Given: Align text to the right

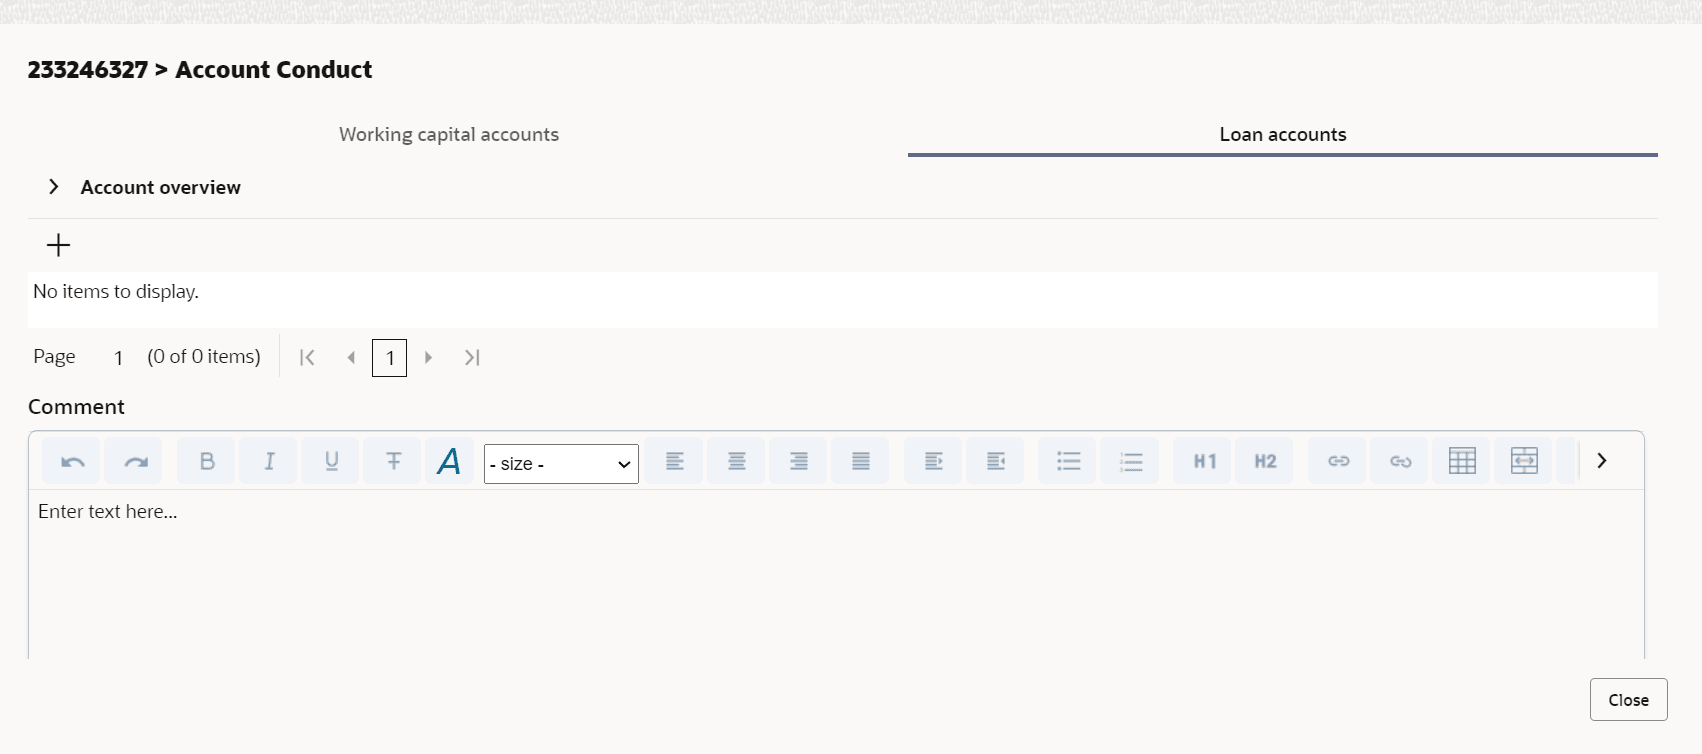Looking at the screenshot, I should pos(799,461).
